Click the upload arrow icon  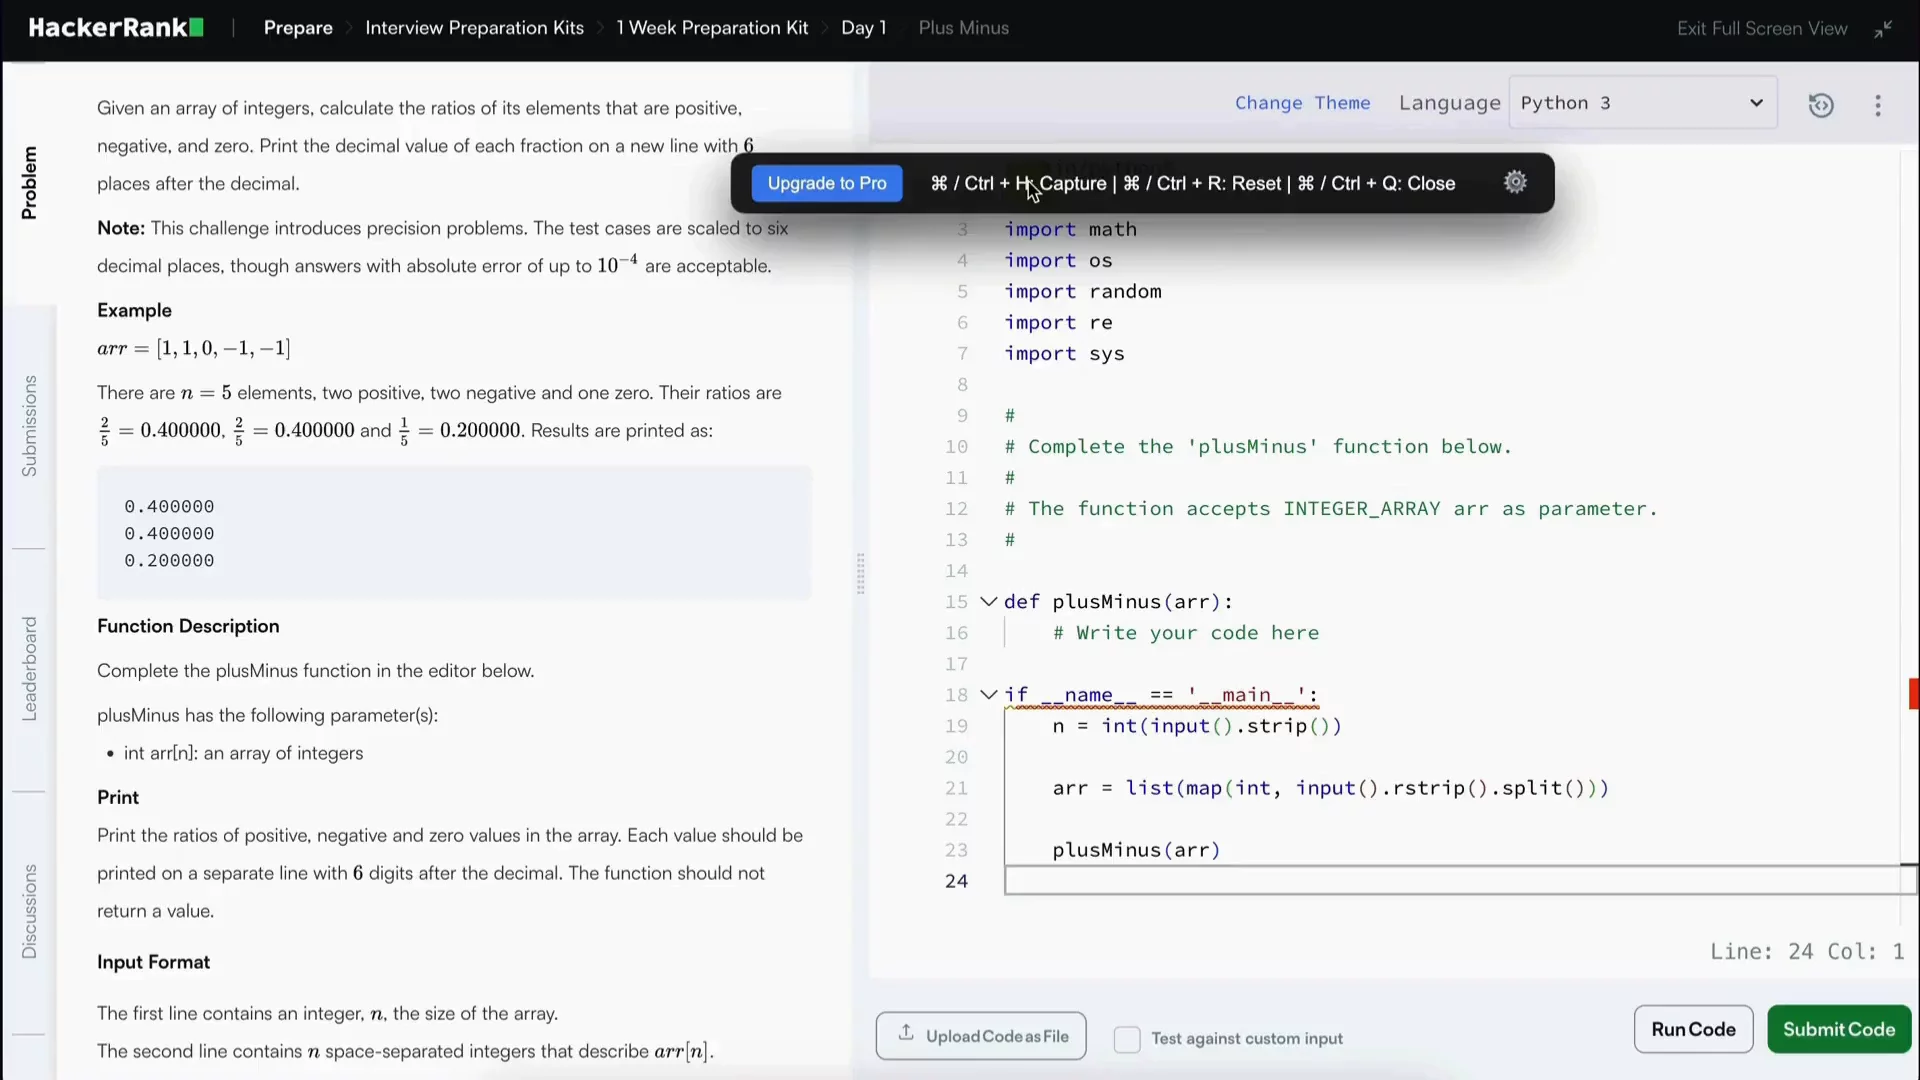(x=906, y=1033)
